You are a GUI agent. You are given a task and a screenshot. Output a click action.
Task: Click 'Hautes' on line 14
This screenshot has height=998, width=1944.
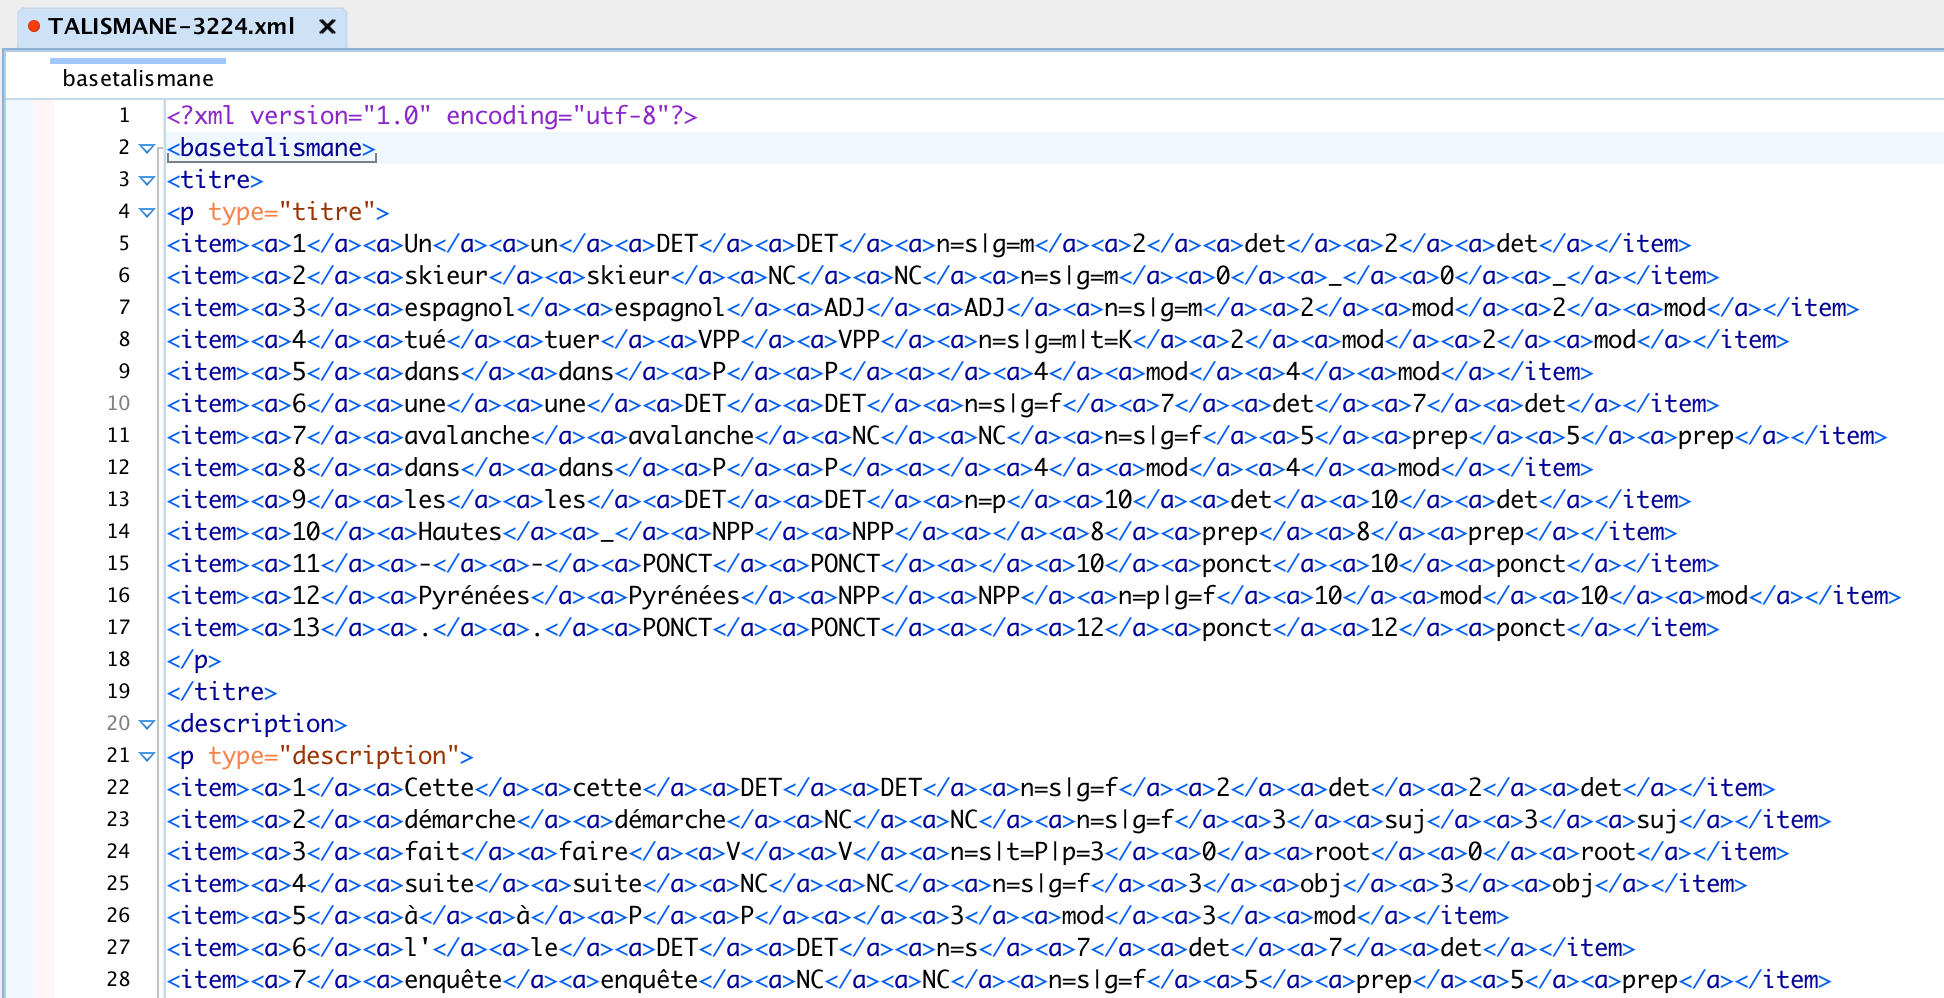(460, 532)
